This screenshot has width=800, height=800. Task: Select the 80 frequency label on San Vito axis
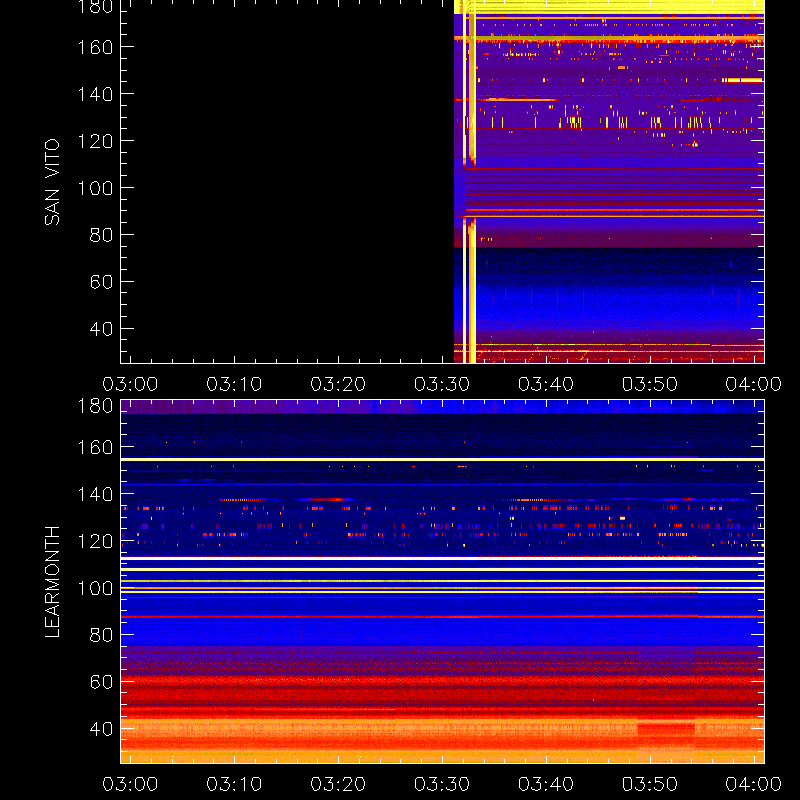(x=101, y=235)
